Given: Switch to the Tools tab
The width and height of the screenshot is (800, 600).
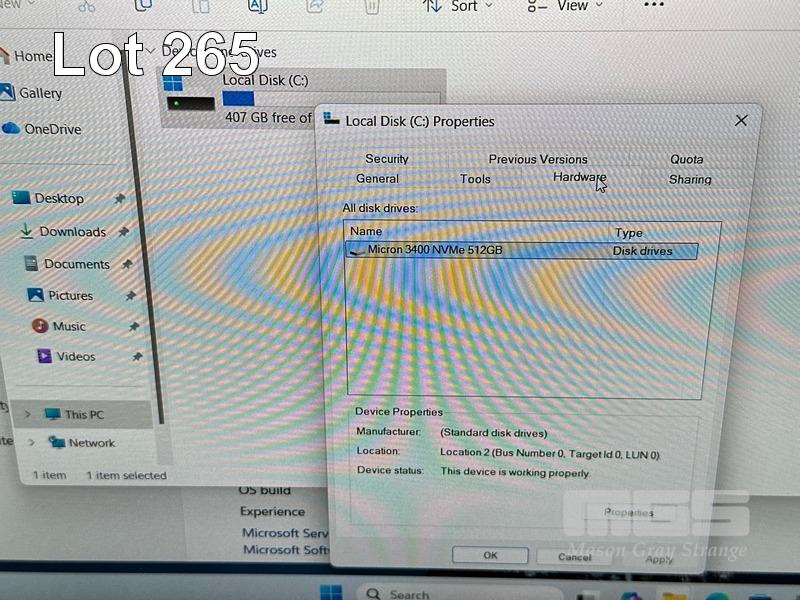Looking at the screenshot, I should tap(475, 179).
